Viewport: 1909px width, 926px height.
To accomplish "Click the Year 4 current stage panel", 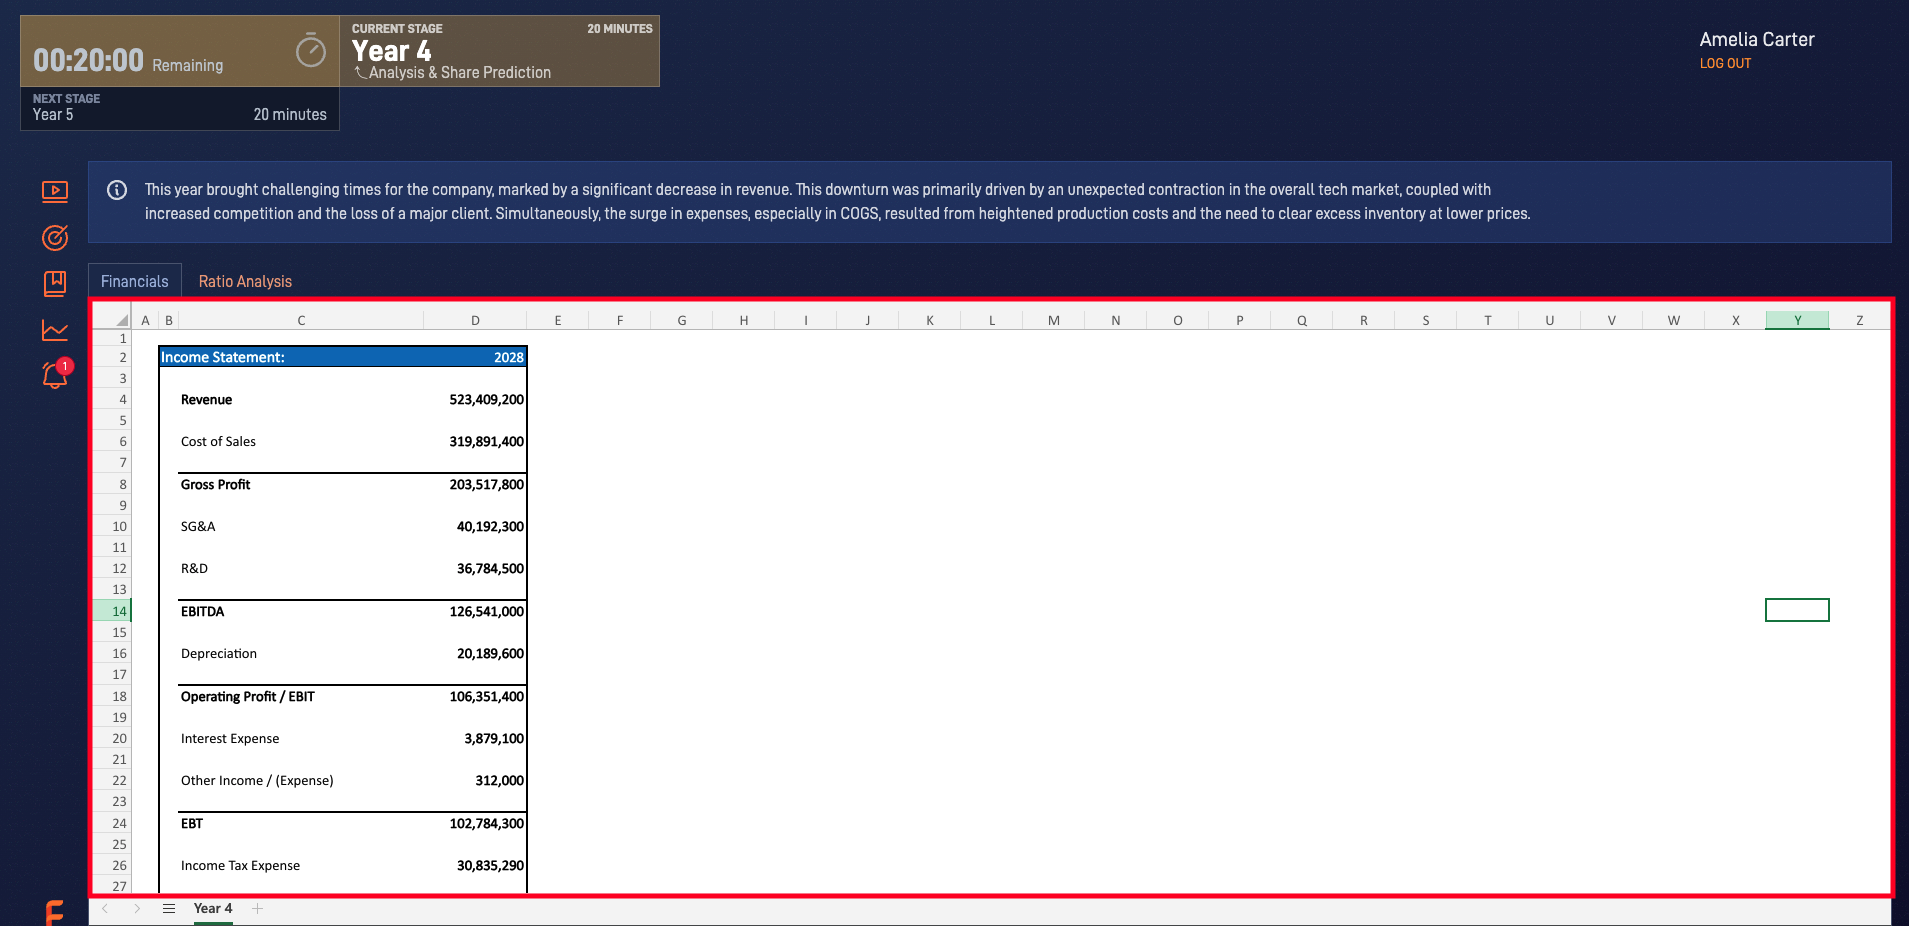I will click(500, 51).
